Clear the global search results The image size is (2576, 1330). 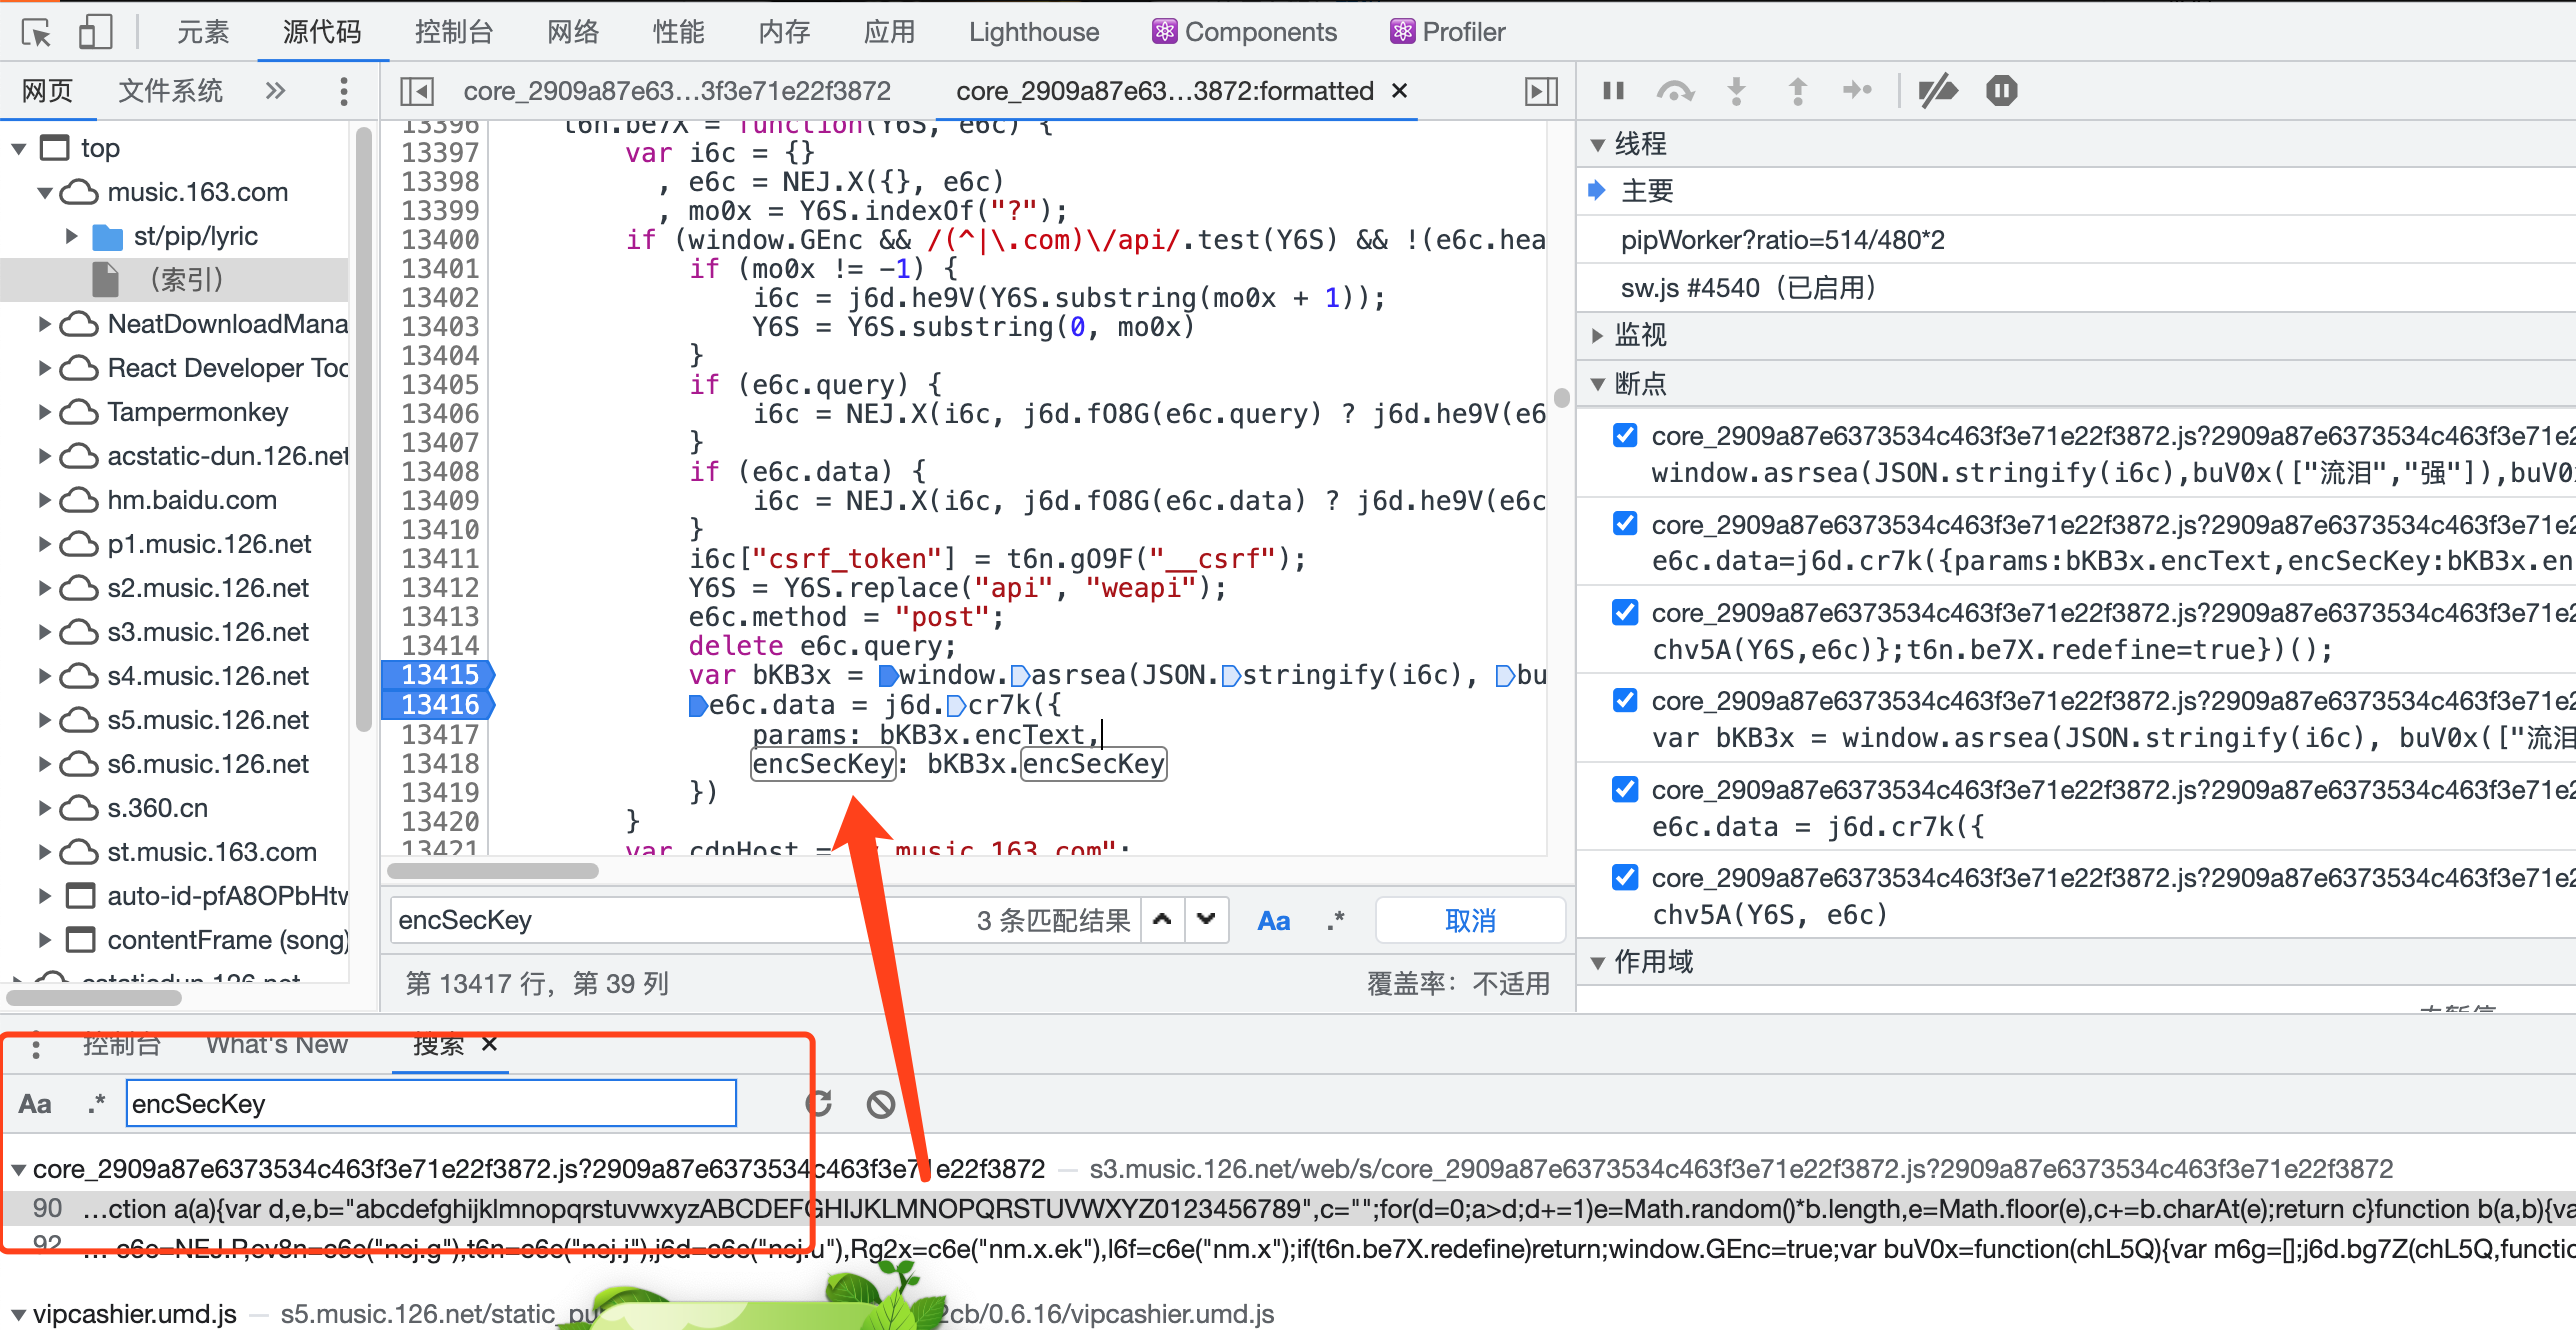881,1104
